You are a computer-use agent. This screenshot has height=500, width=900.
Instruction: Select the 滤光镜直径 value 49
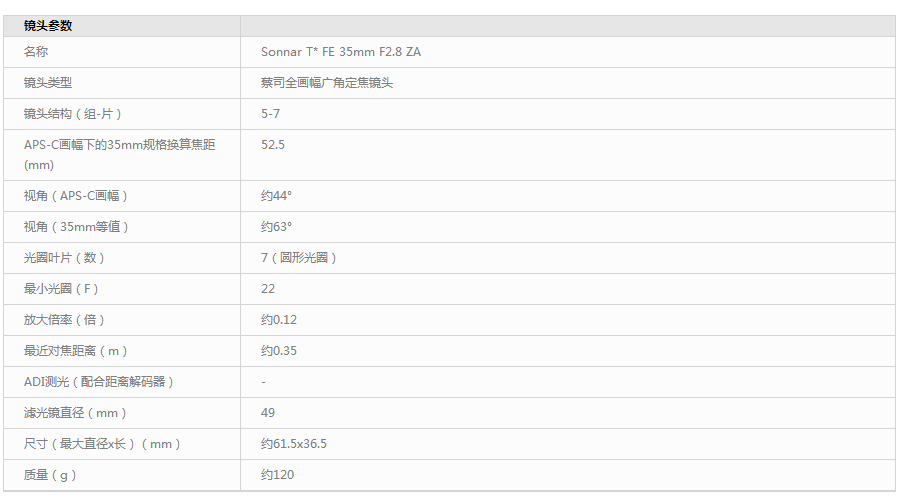[268, 413]
